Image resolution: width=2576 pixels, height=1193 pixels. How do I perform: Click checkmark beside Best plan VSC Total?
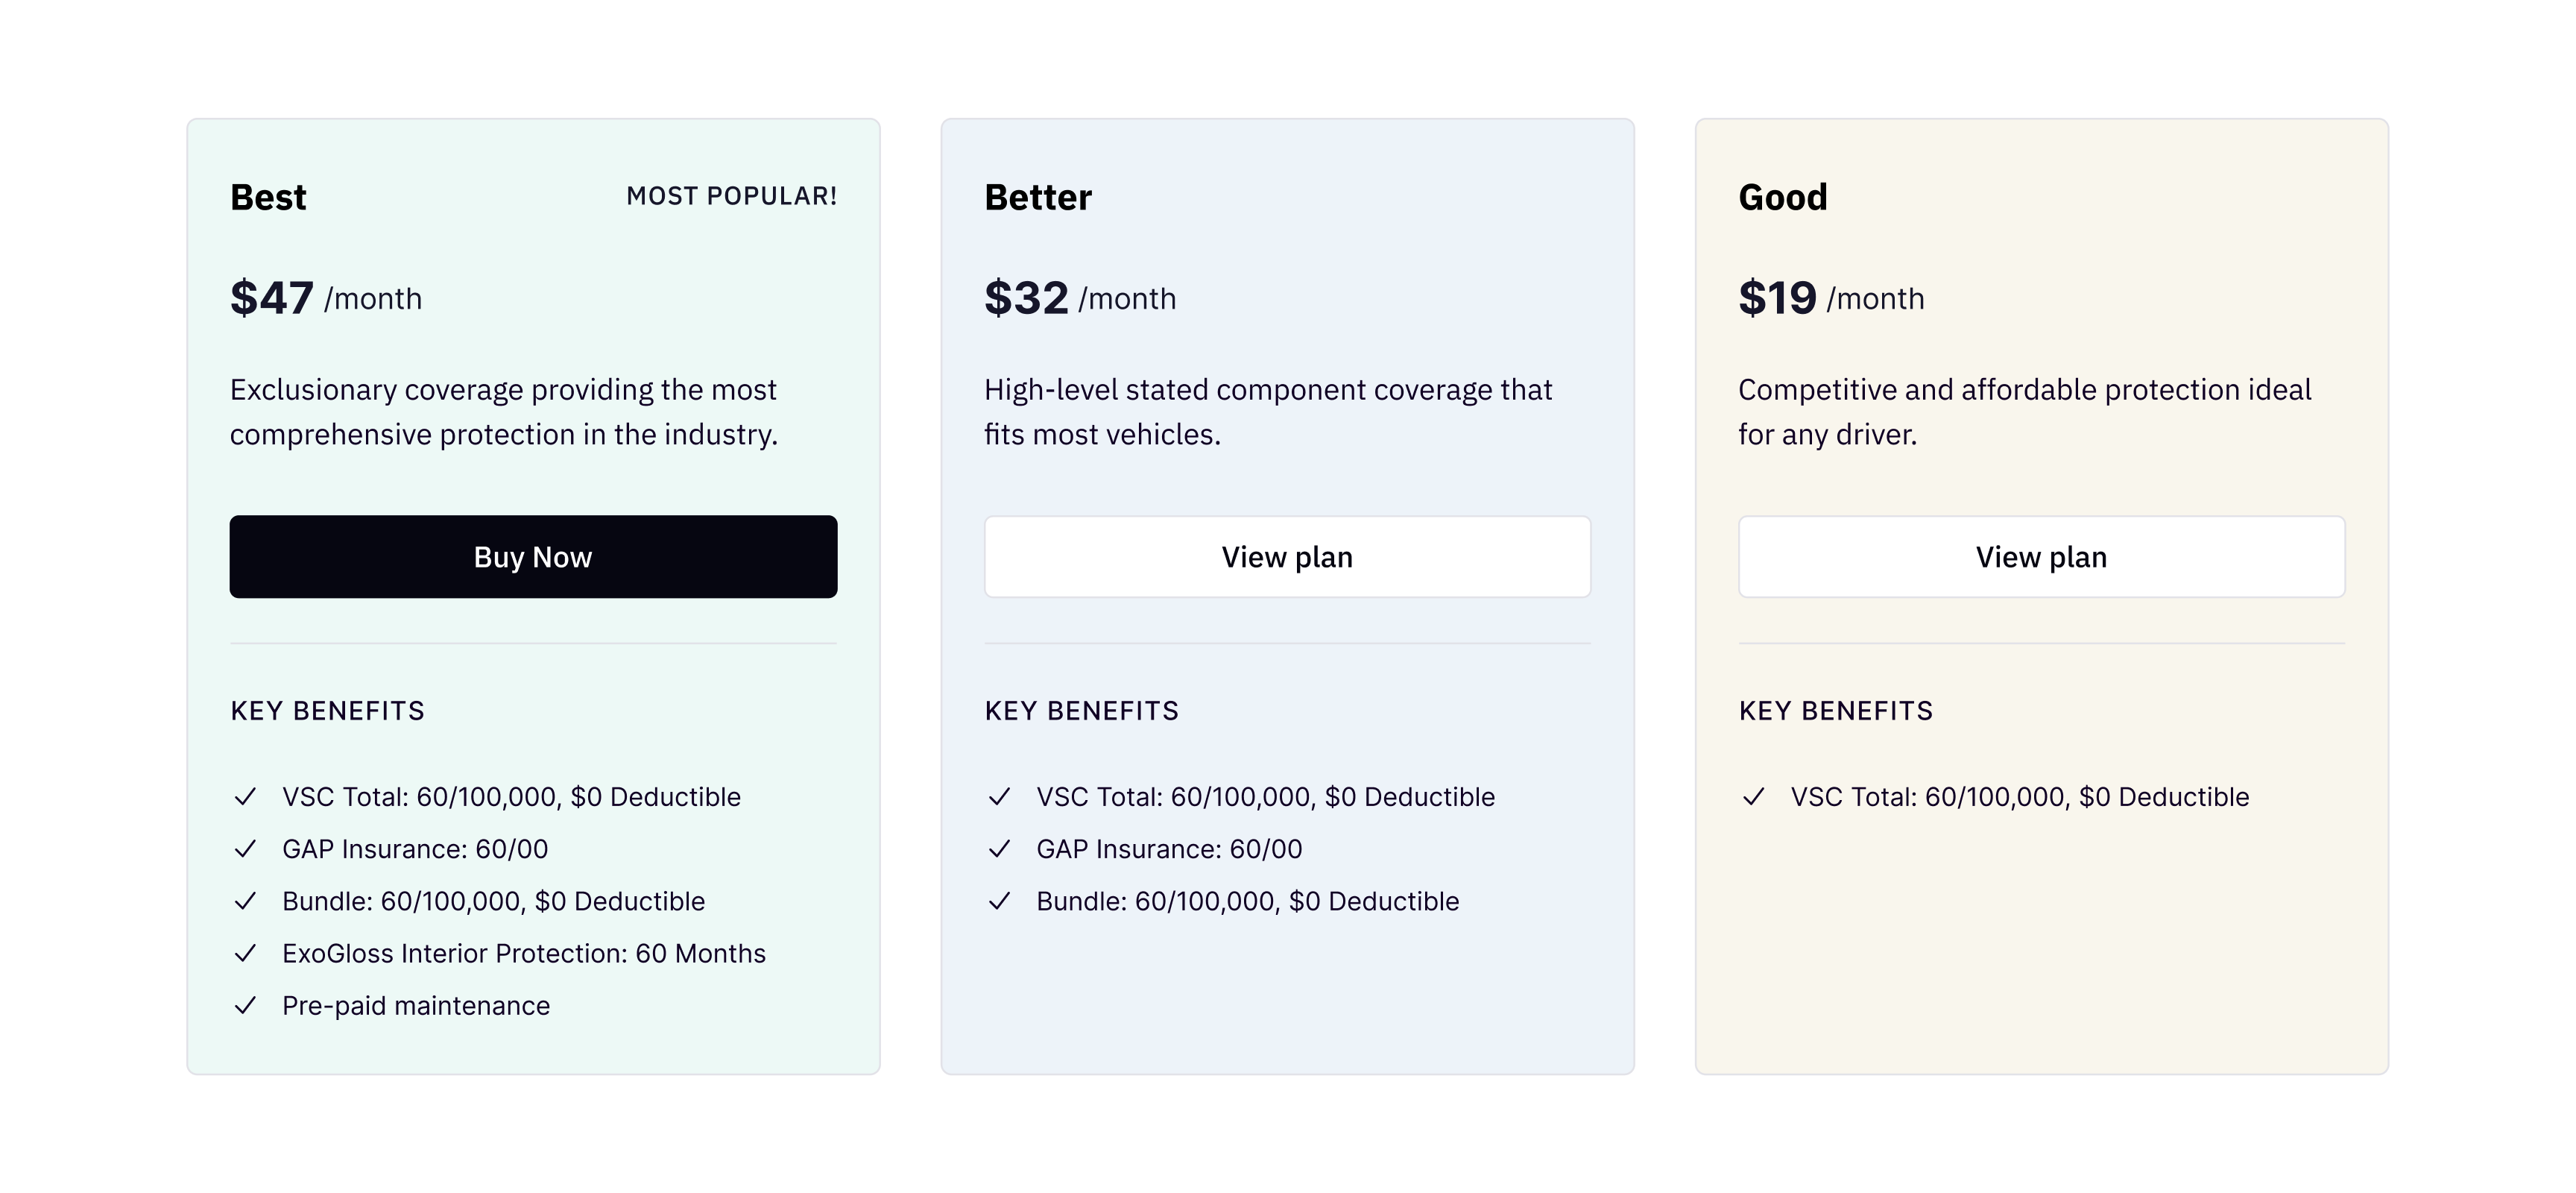[x=245, y=797]
